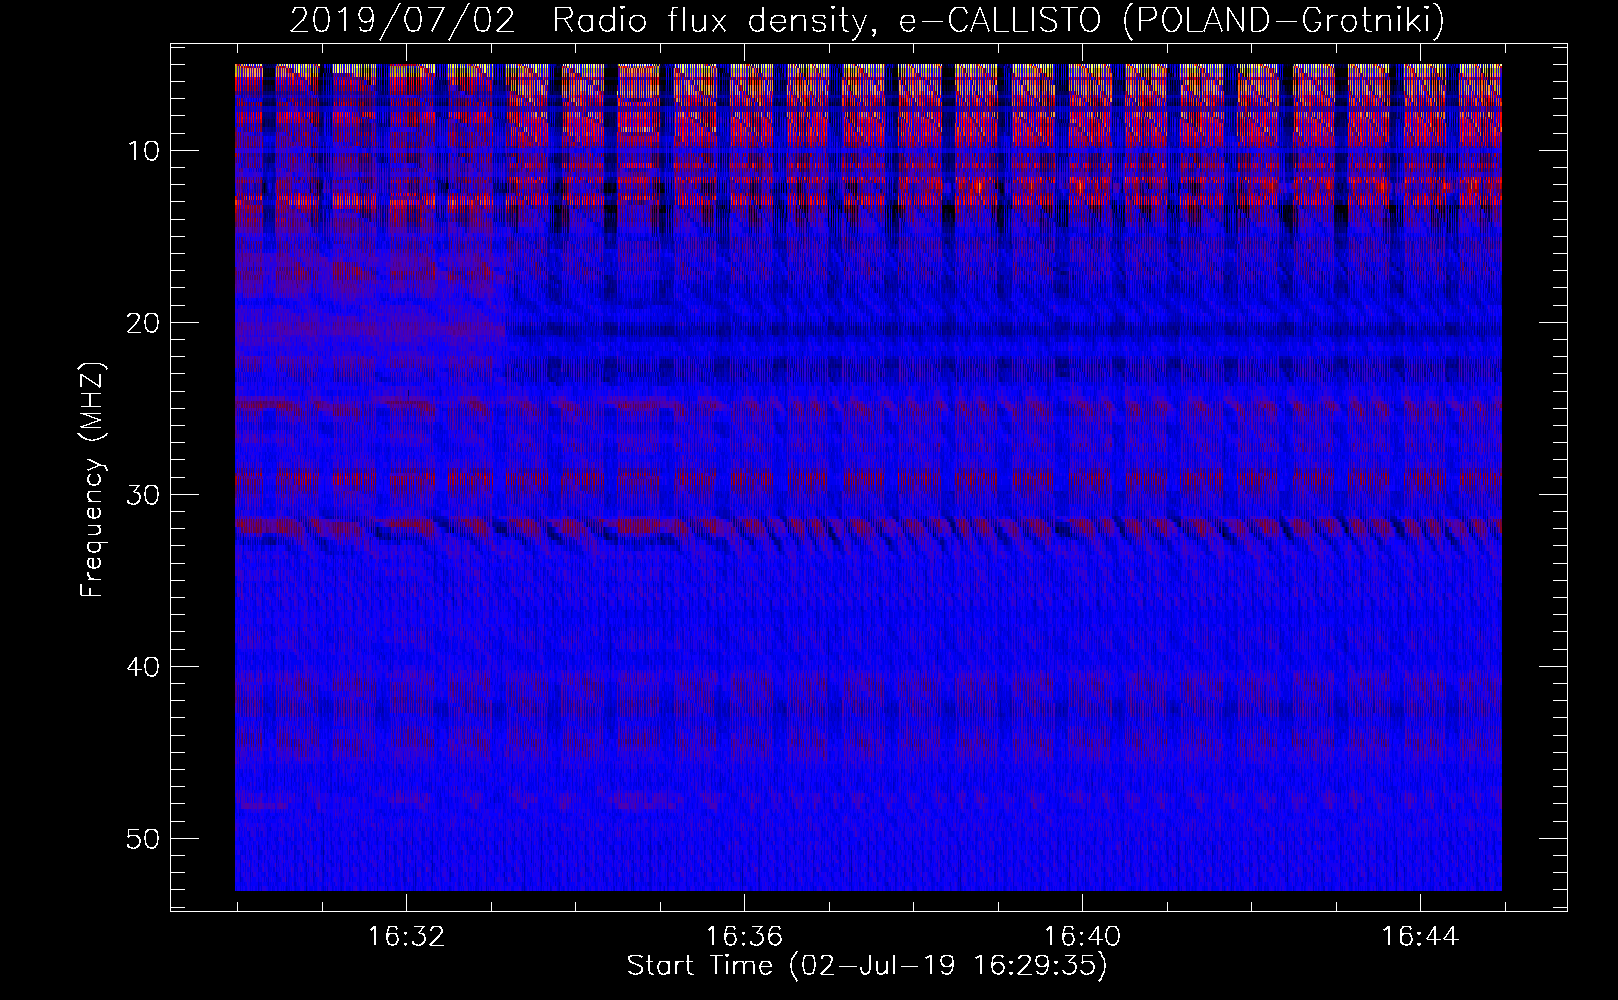
Task: Click the 16:40 time tick label
Action: [x=1082, y=937]
